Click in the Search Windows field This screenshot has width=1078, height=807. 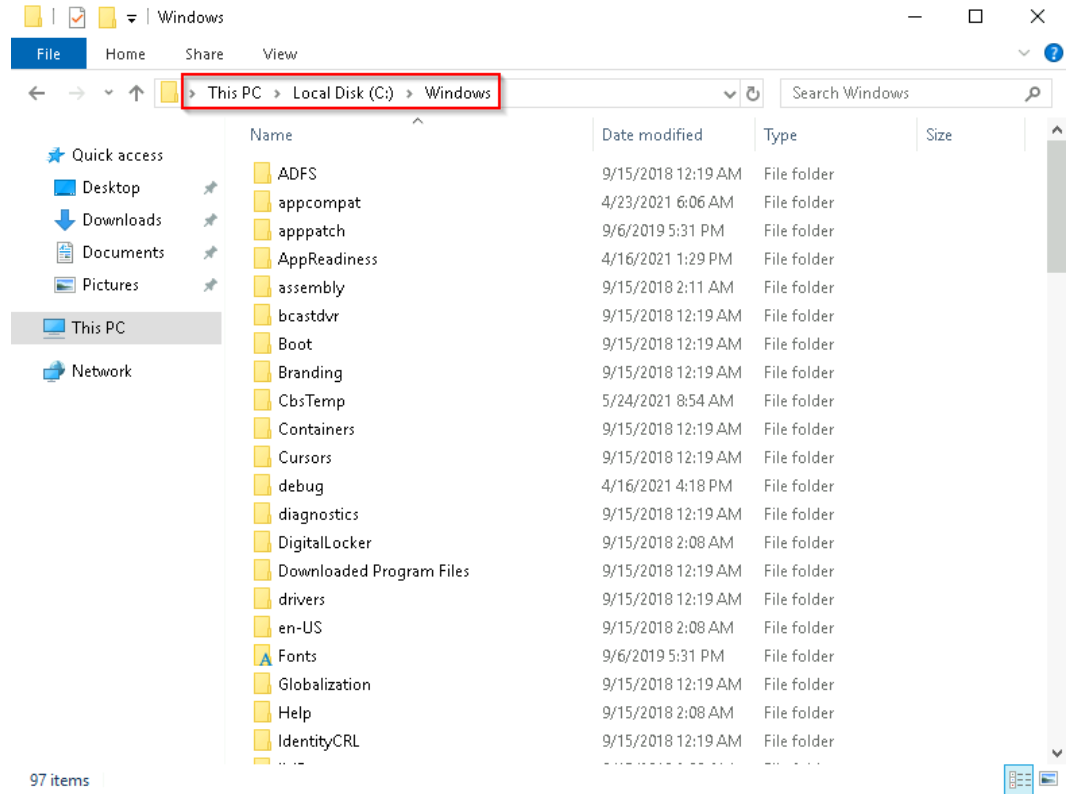(900, 93)
